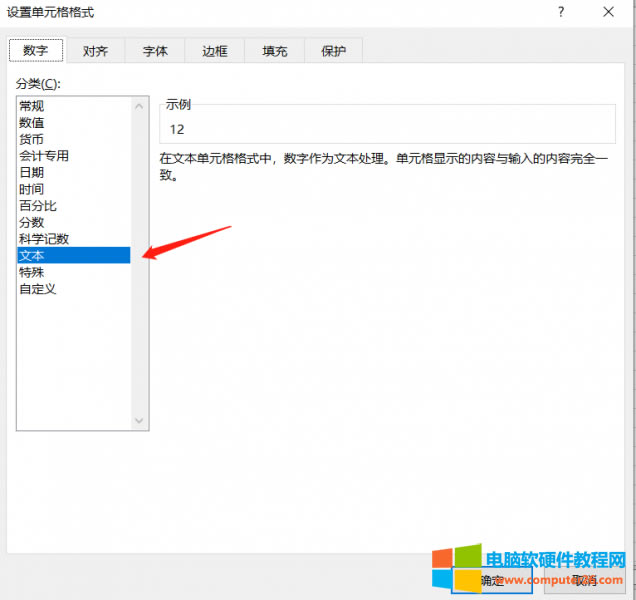Select the 边框 tab
Screen dimensions: 636x600
pos(214,51)
